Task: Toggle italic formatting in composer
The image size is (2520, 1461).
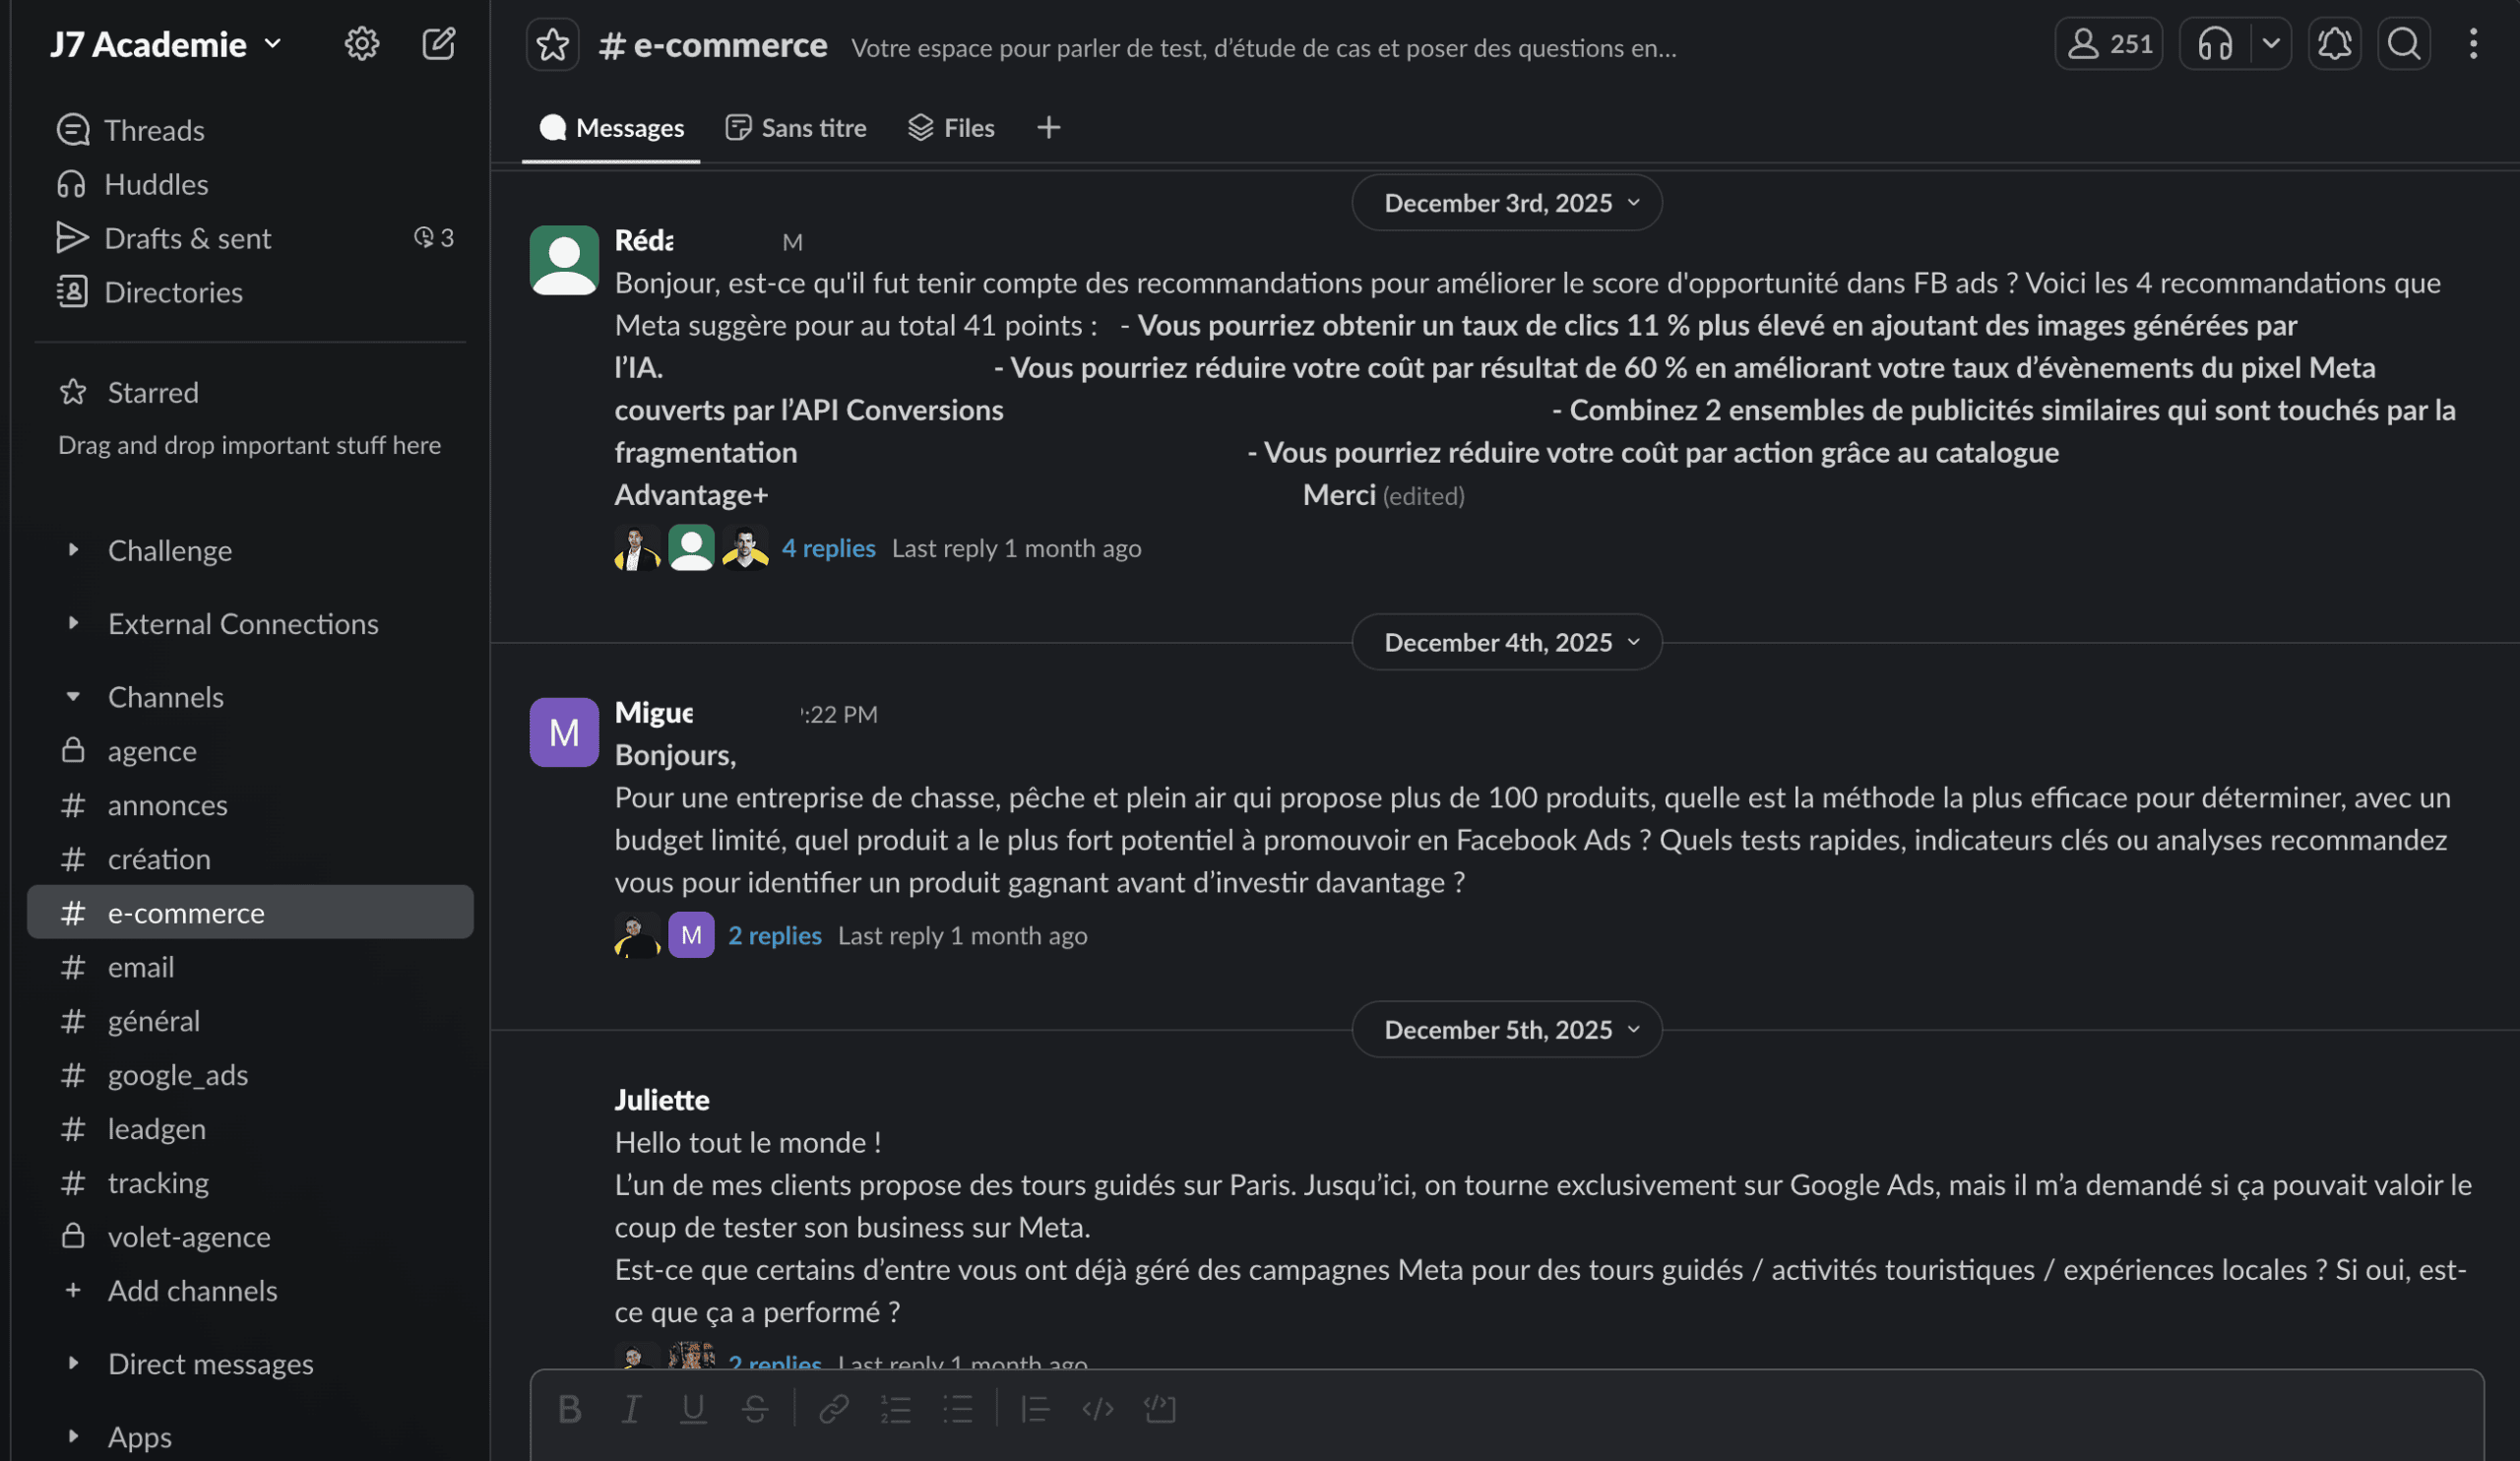Action: click(x=631, y=1409)
